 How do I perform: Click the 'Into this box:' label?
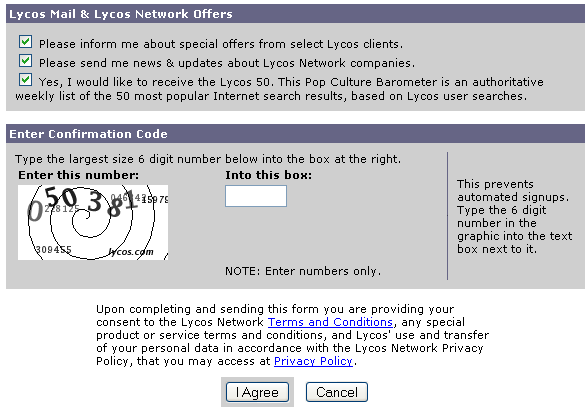[268, 175]
